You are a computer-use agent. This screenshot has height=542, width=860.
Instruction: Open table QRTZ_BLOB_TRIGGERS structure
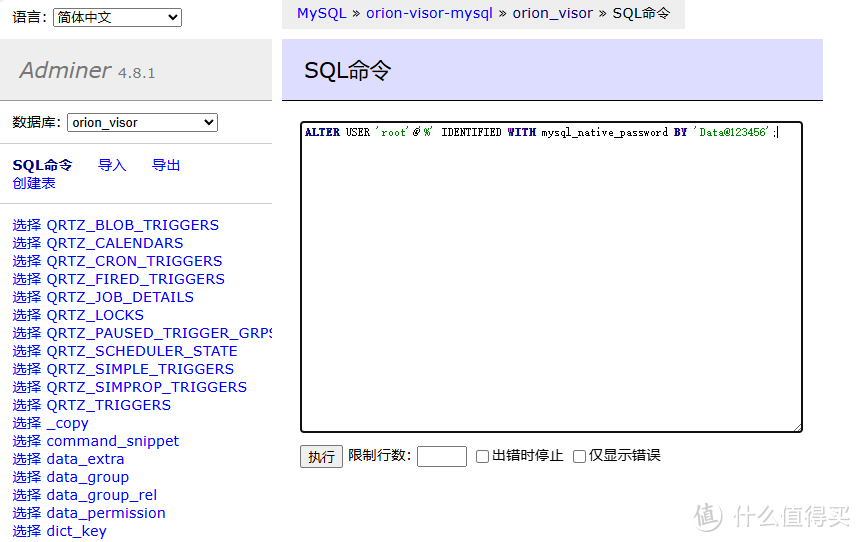click(x=133, y=225)
